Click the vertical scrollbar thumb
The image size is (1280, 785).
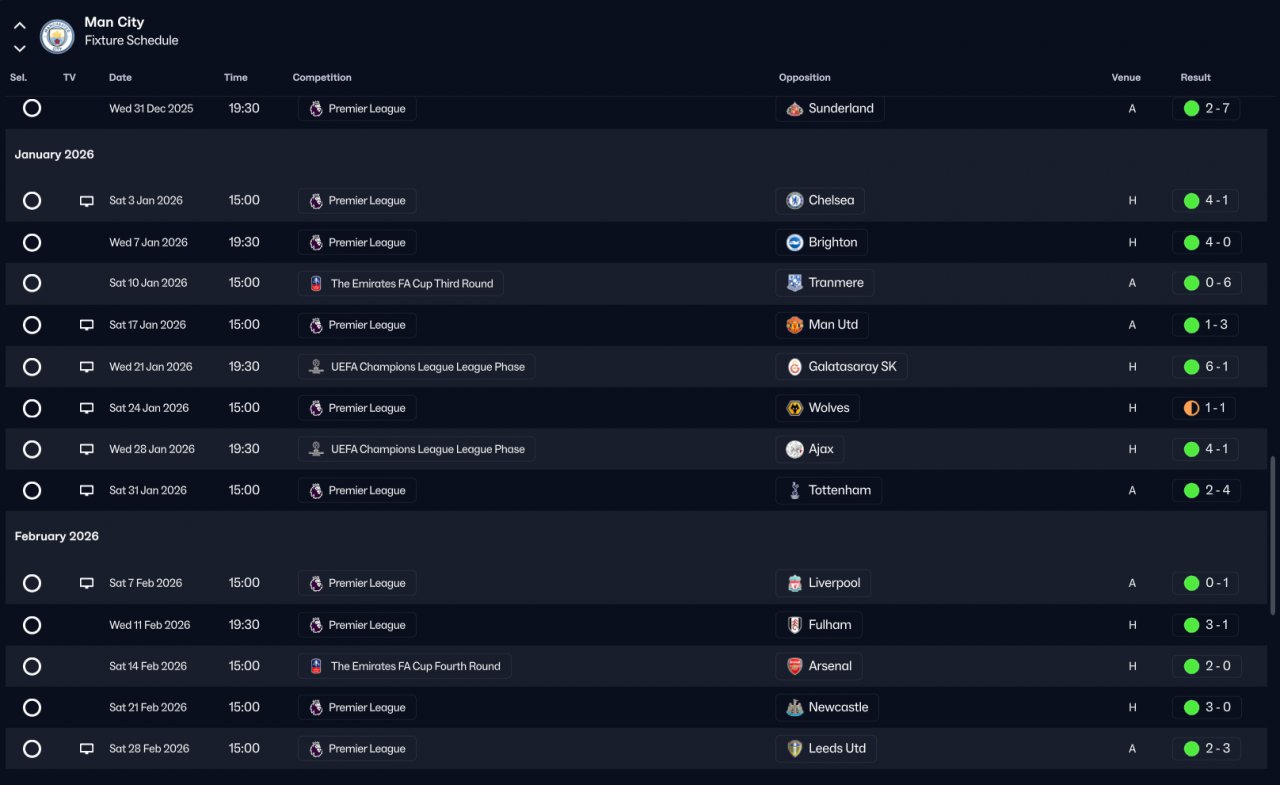coord(1273,535)
